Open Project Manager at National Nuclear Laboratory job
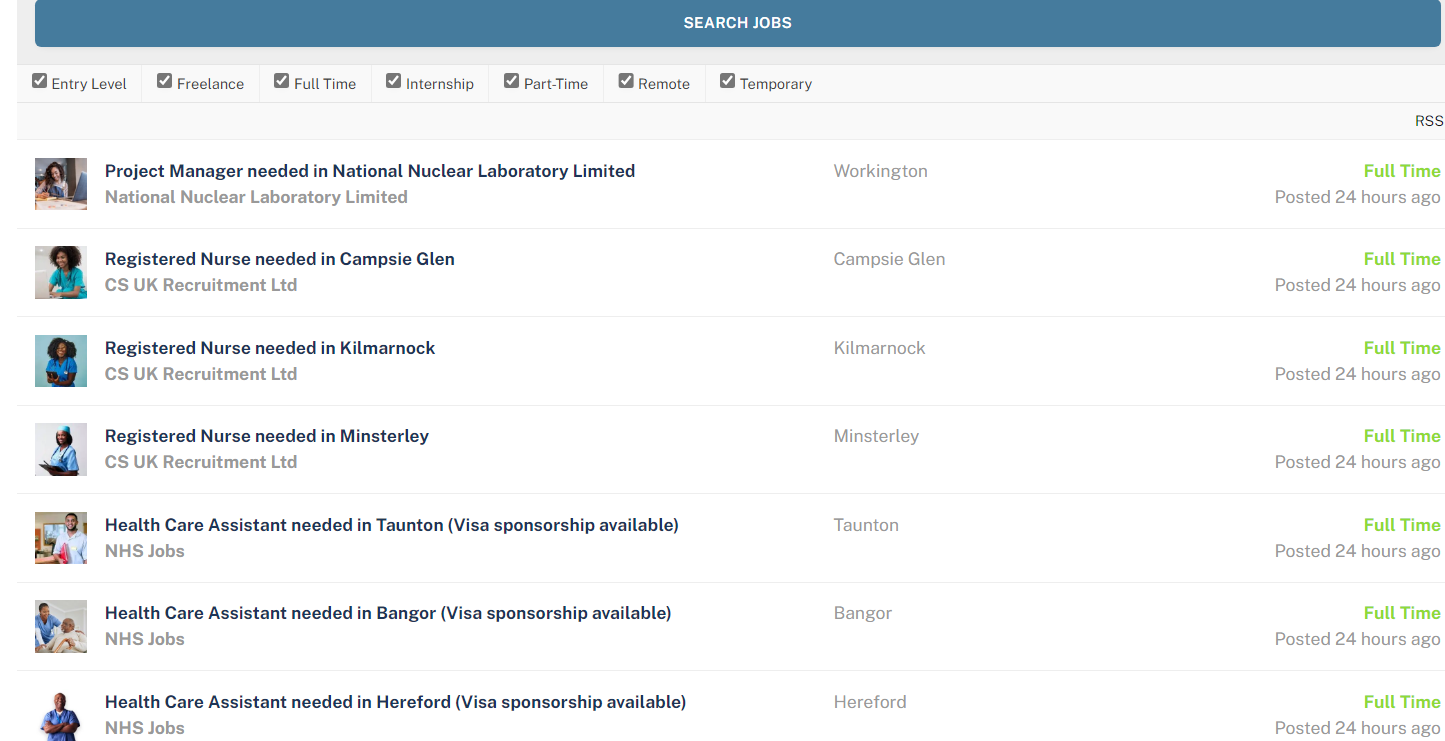Screen dimensions: 1445x741 click(370, 171)
